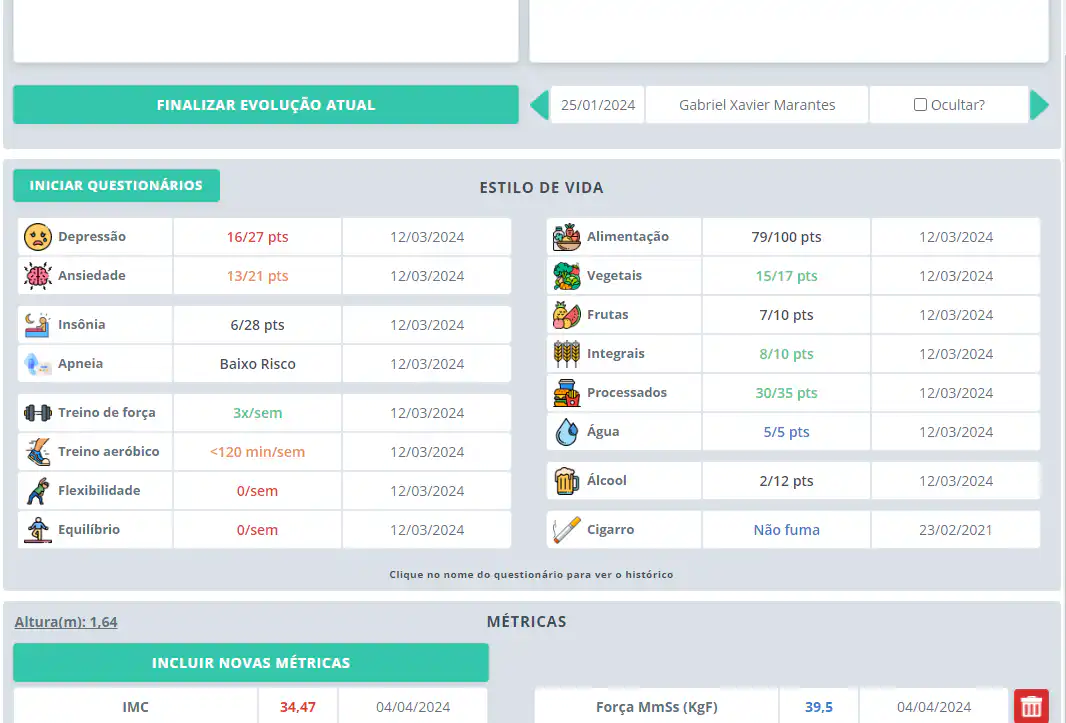
Task: Click the Álcool beer mug icon
Action: click(x=567, y=481)
